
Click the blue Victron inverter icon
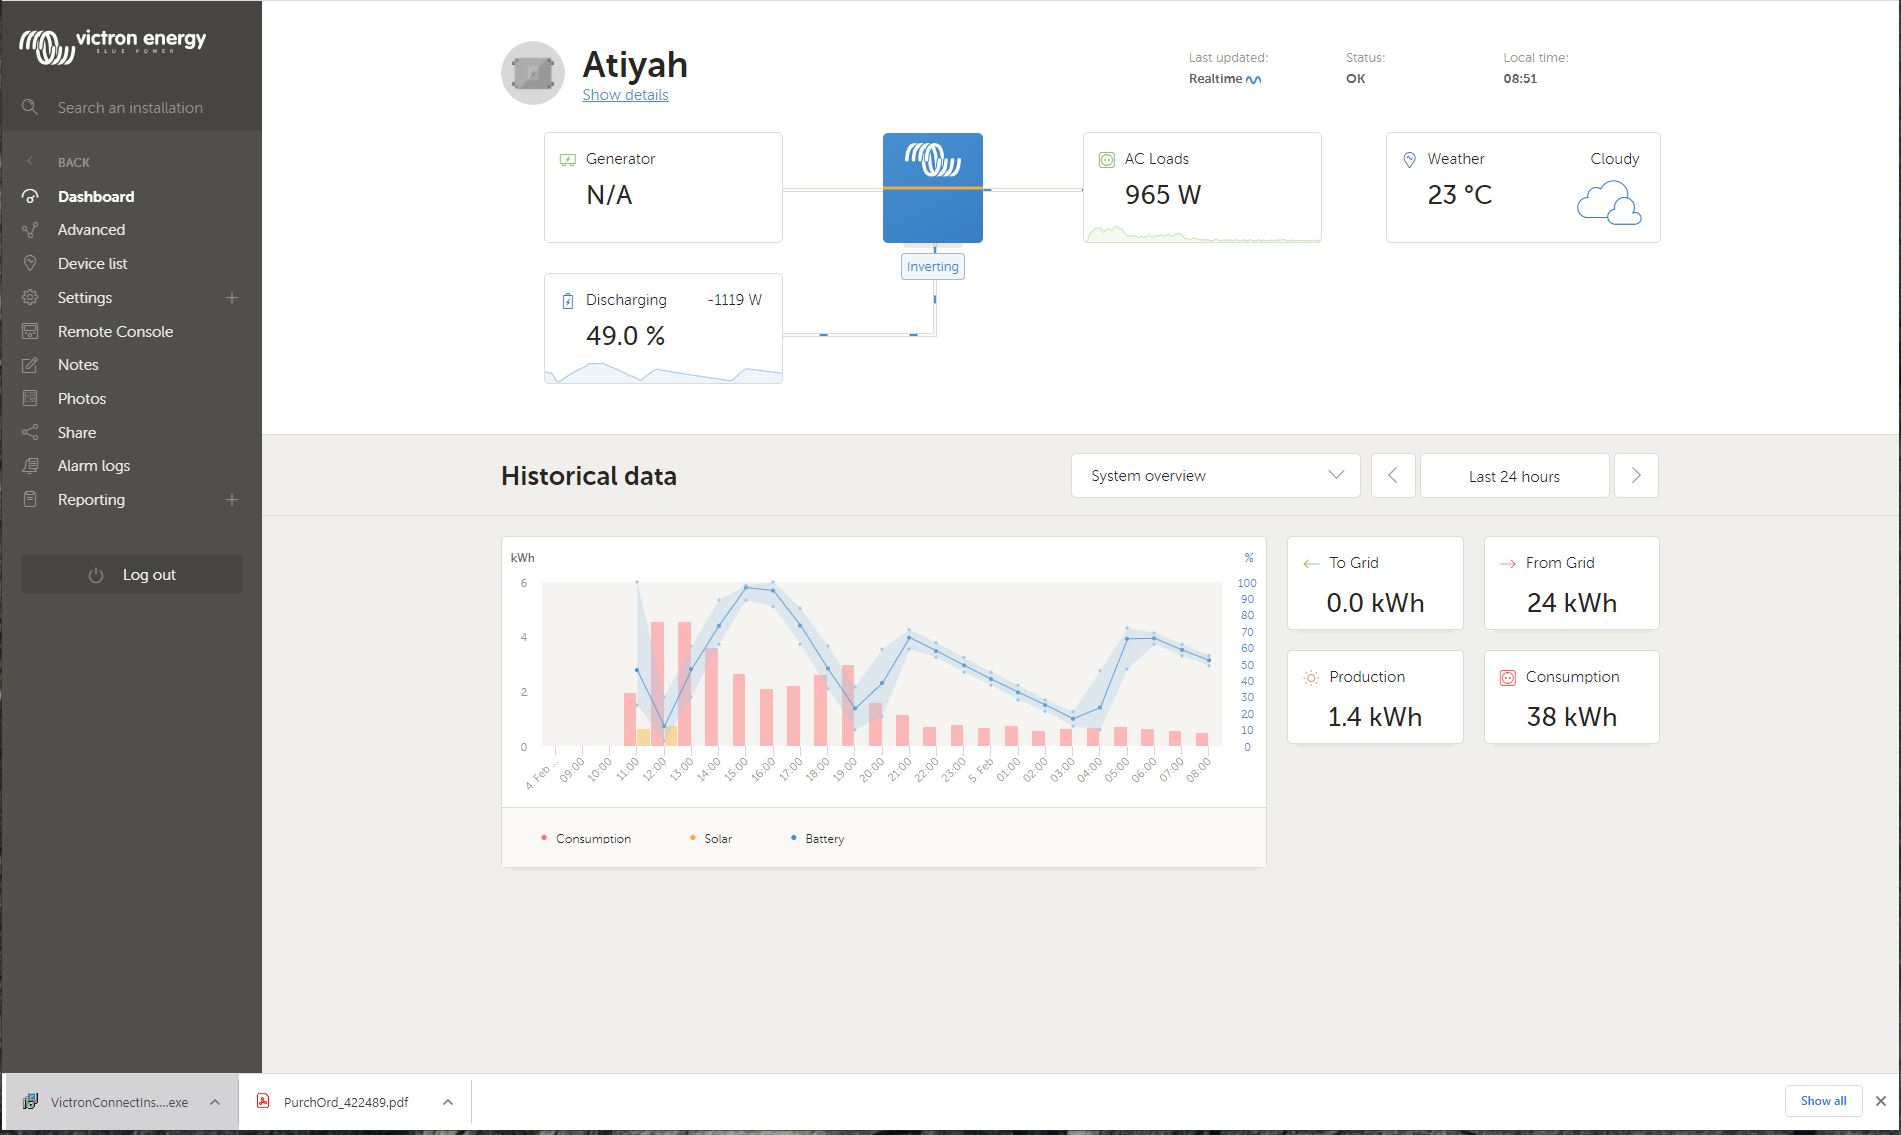(x=932, y=187)
